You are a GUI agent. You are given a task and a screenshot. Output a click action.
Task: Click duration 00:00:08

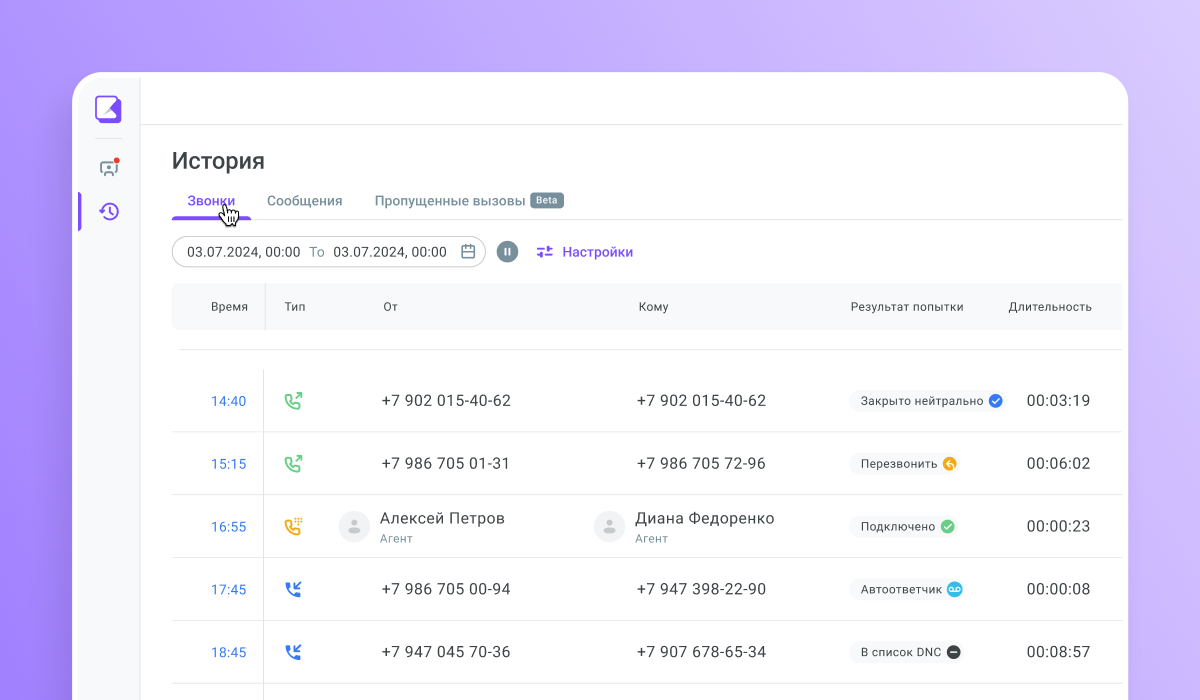(1058, 589)
